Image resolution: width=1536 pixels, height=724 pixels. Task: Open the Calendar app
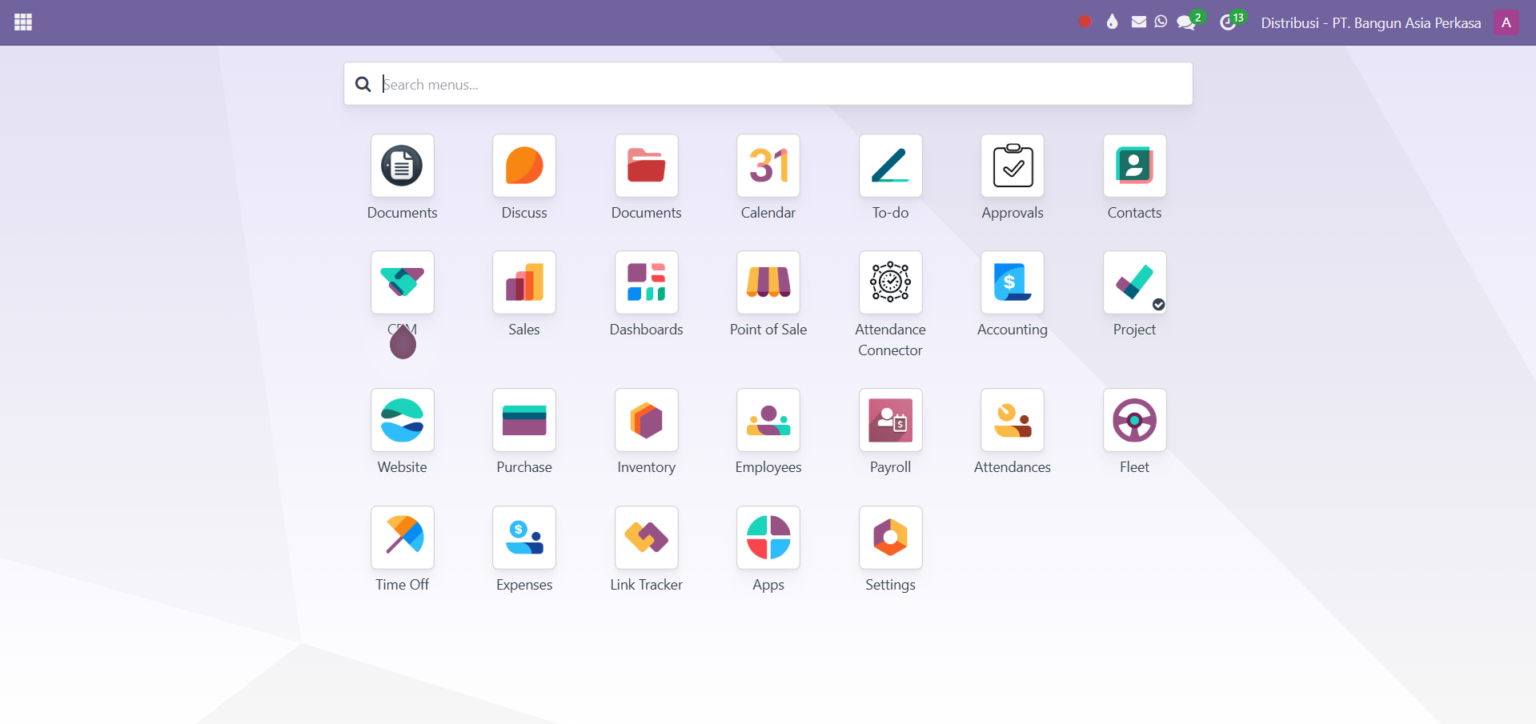[x=768, y=166]
